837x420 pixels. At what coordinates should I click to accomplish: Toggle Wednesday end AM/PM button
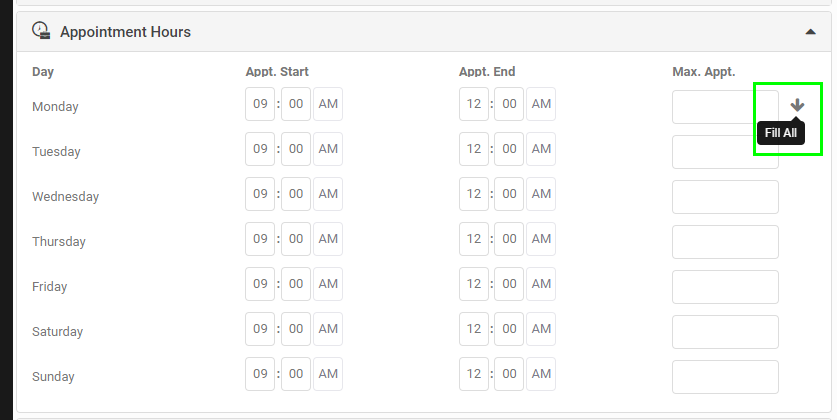coord(541,194)
